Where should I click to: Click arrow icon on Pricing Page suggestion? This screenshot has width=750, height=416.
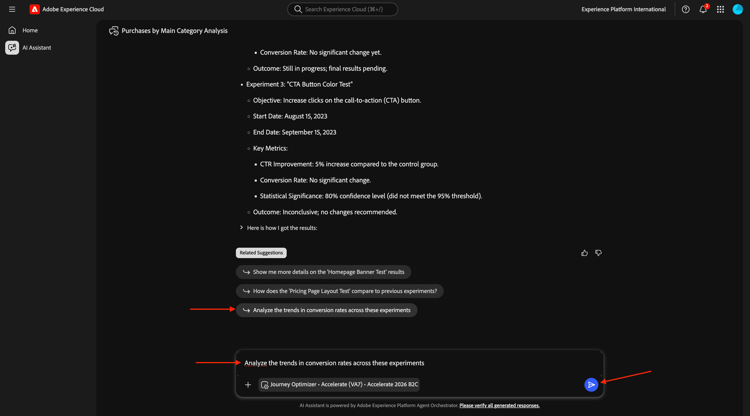click(246, 291)
